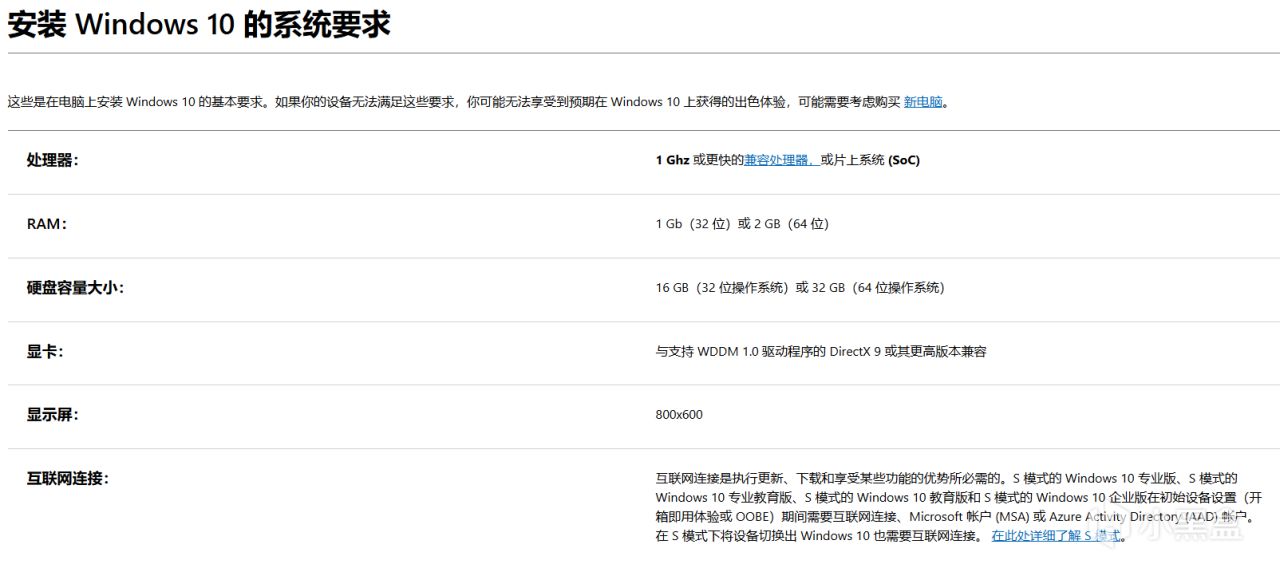This screenshot has height=564, width=1280.
Task: Click the 1 Gb (32 位) 或 2 GB RAM value
Action: 742,224
